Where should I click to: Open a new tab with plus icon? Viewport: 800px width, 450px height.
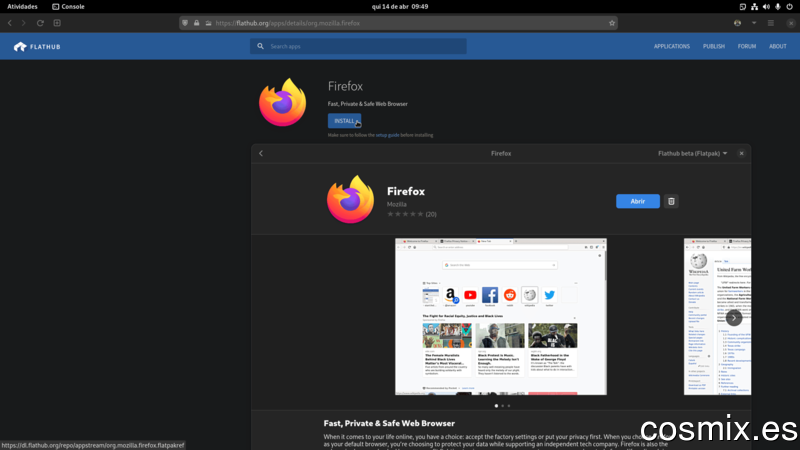pyautogui.click(x=57, y=23)
